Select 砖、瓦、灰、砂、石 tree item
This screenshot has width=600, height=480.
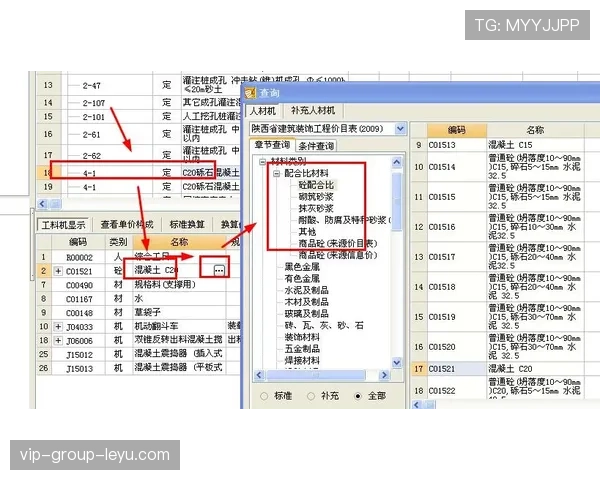pos(324,325)
